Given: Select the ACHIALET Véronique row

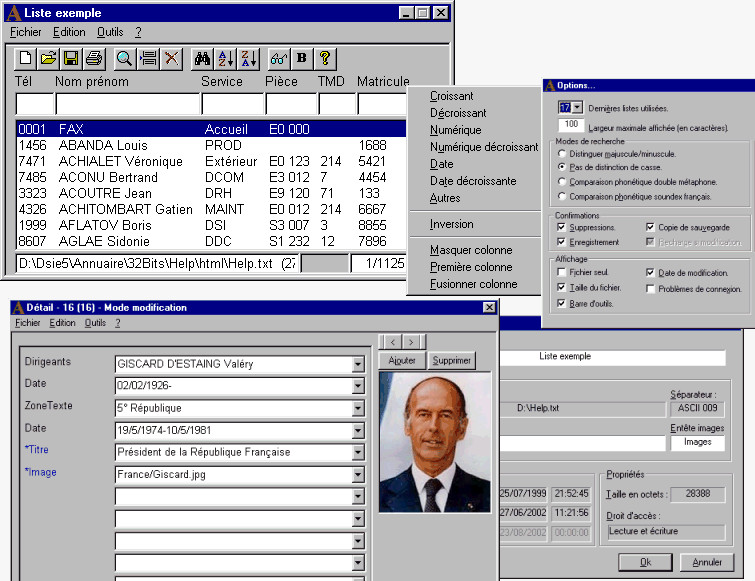Looking at the screenshot, I should pyautogui.click(x=211, y=161).
